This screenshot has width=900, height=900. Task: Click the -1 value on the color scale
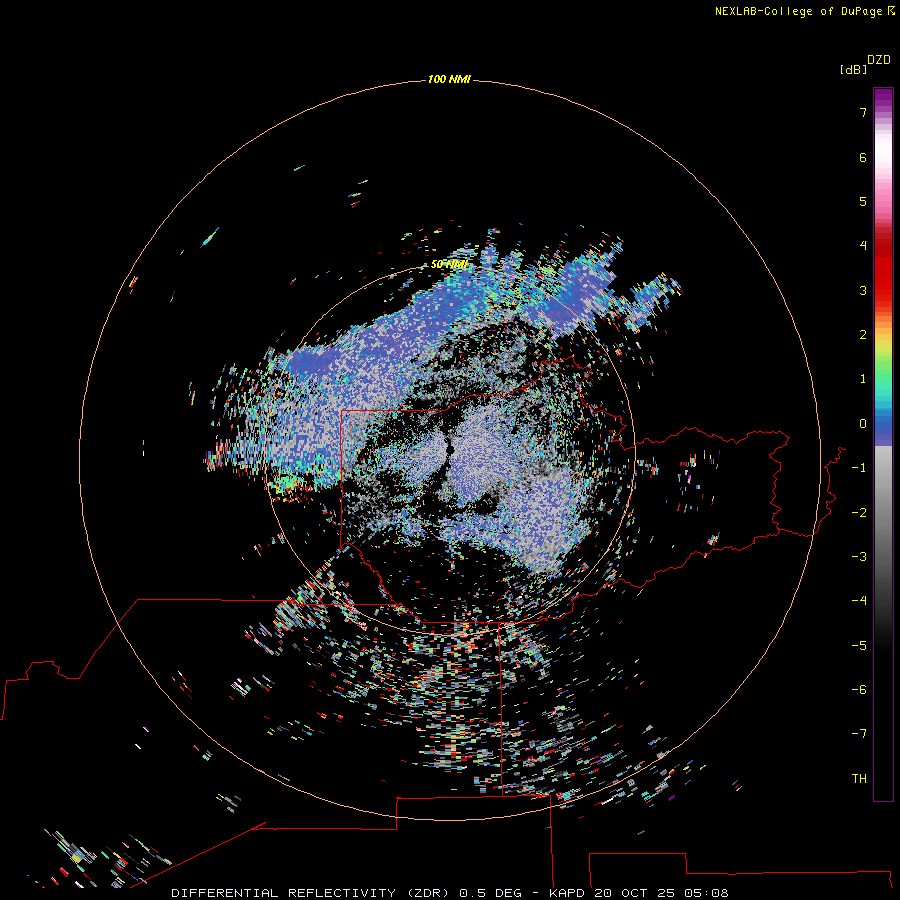pos(859,468)
